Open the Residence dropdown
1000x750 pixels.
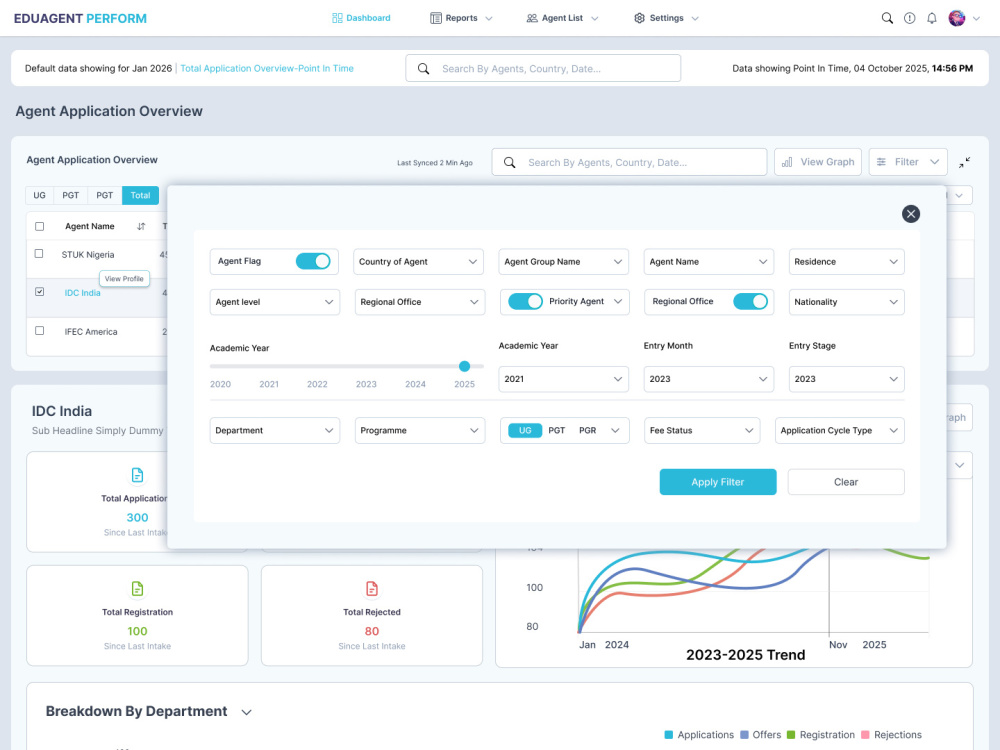coord(846,261)
